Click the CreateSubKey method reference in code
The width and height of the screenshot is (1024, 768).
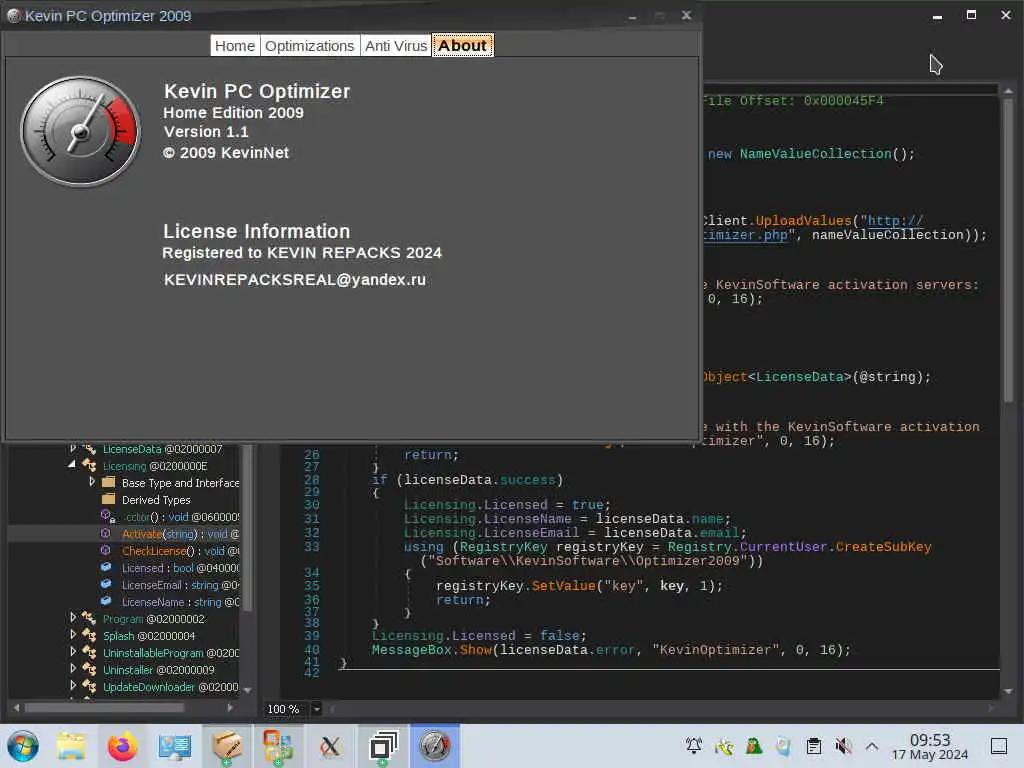[x=883, y=547]
